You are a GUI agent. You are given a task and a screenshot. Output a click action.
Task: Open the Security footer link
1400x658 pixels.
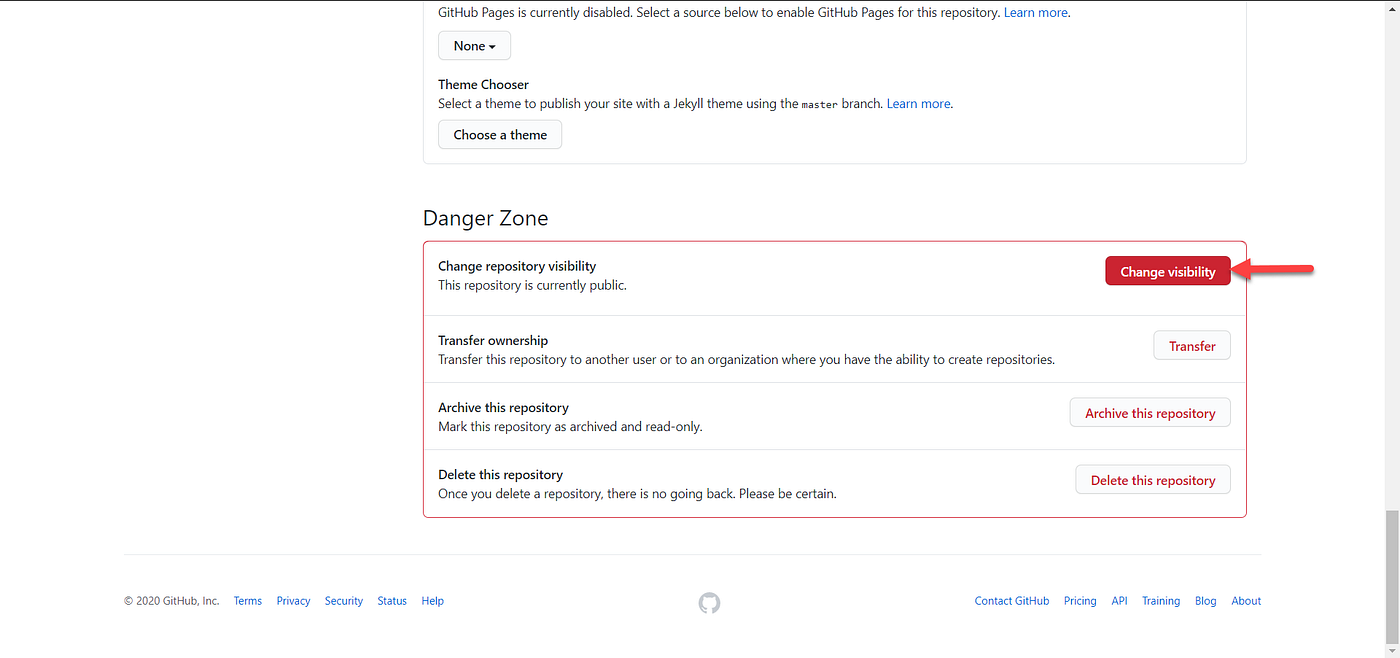(343, 600)
